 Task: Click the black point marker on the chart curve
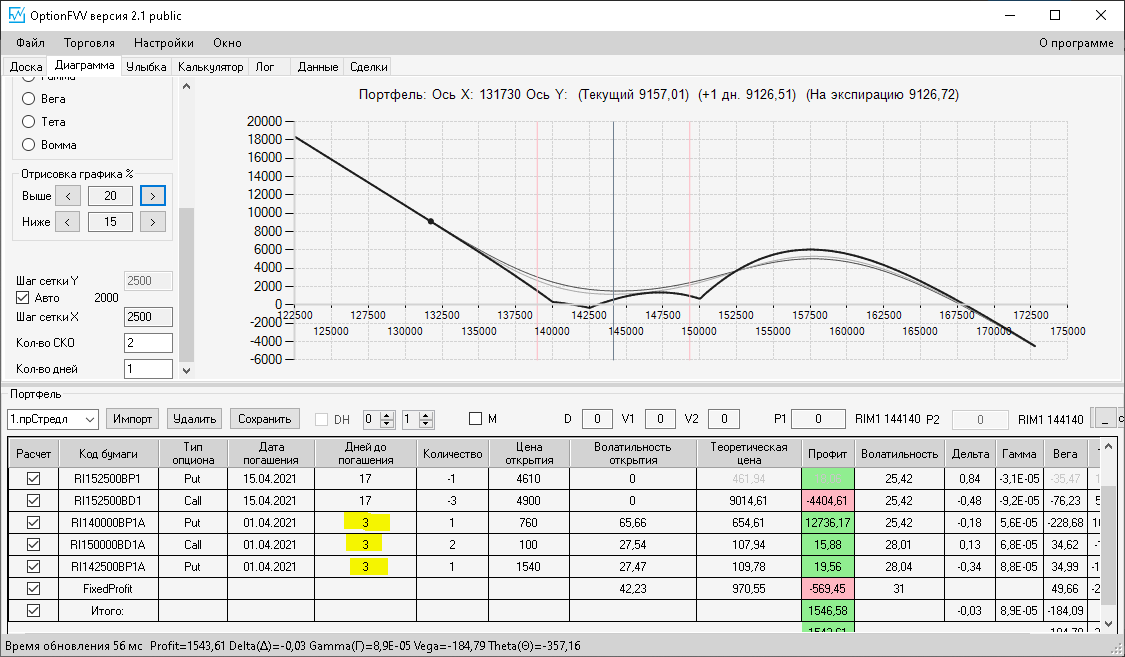pos(430,222)
